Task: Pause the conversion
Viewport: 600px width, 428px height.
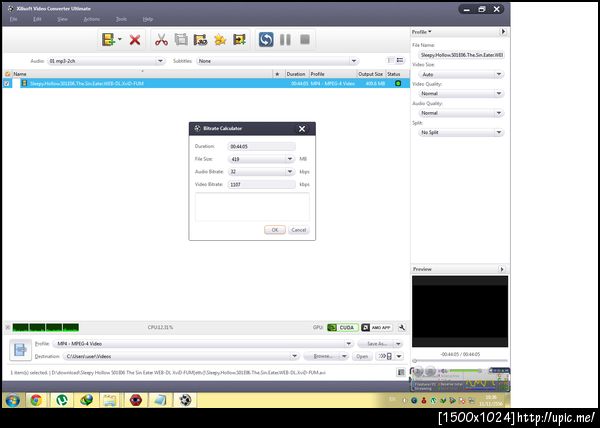Action: [285, 39]
